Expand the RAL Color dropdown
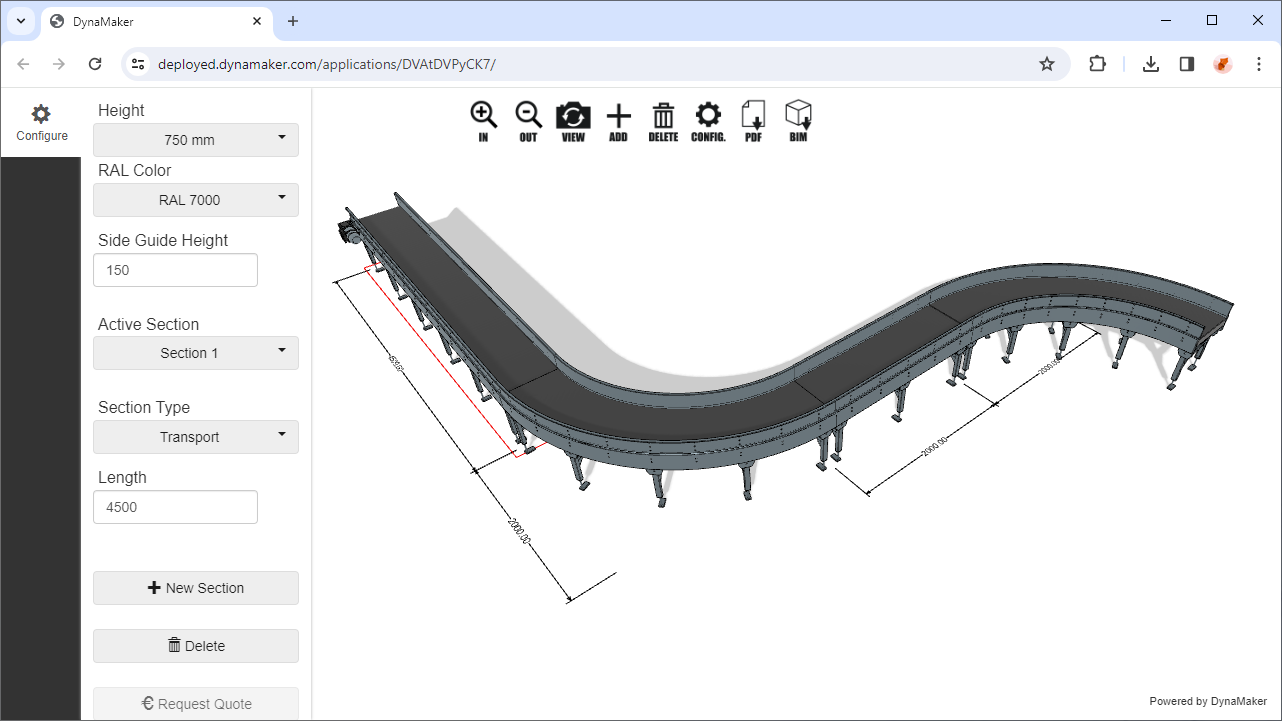The width and height of the screenshot is (1282, 721). coord(196,200)
